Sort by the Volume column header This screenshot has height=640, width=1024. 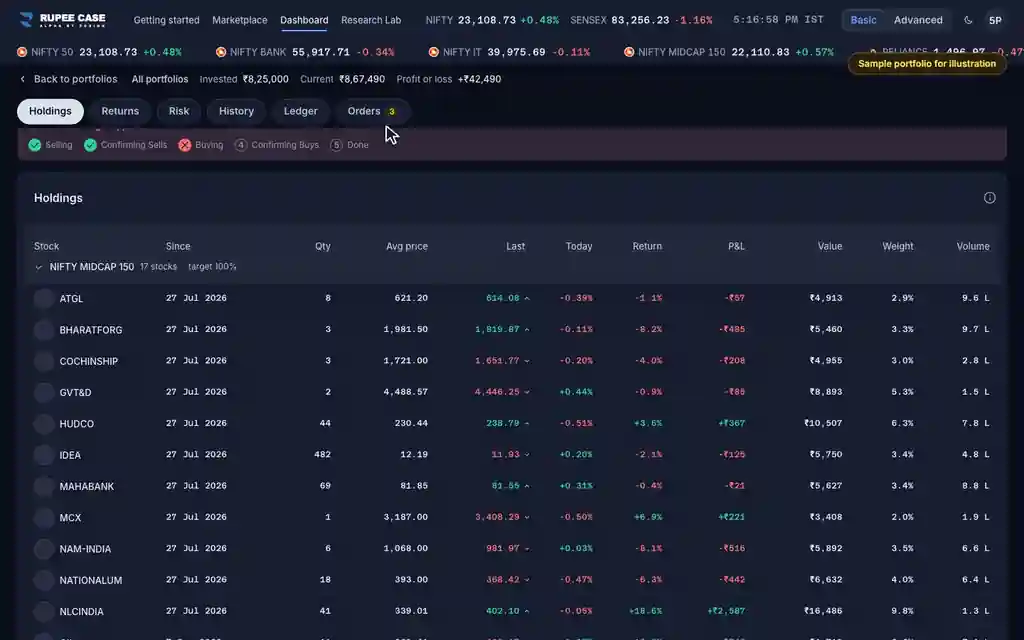pyautogui.click(x=973, y=246)
